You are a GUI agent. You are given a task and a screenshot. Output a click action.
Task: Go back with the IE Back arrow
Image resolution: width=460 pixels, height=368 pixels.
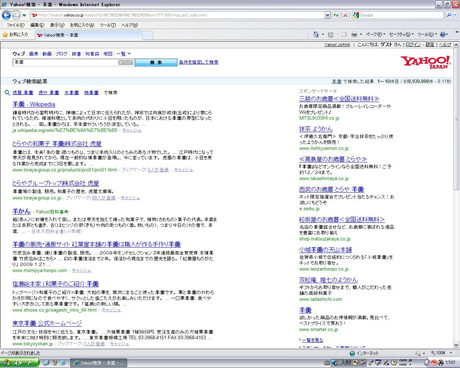point(6,15)
